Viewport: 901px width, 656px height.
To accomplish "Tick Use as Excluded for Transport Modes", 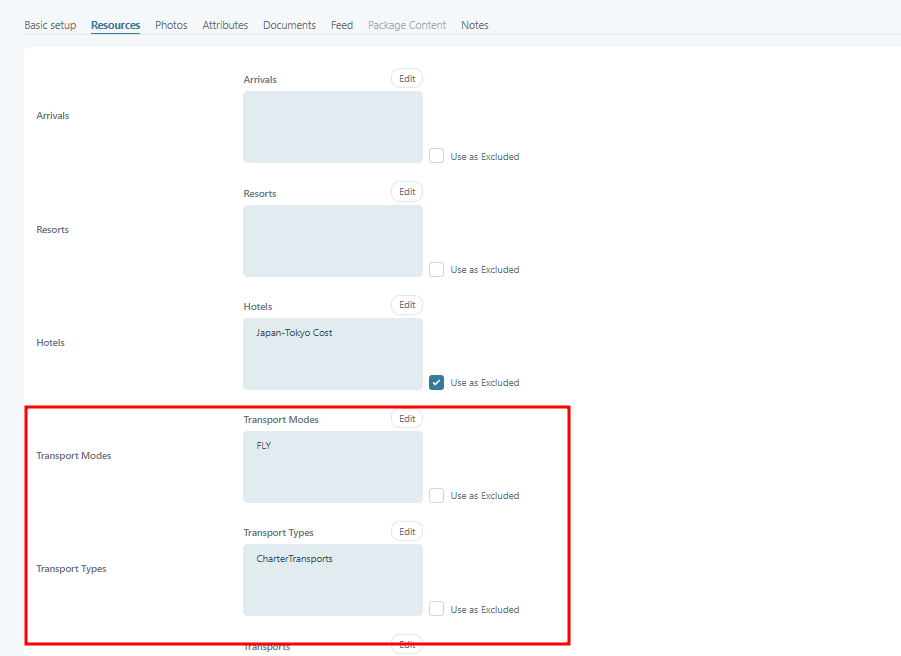I will click(437, 496).
